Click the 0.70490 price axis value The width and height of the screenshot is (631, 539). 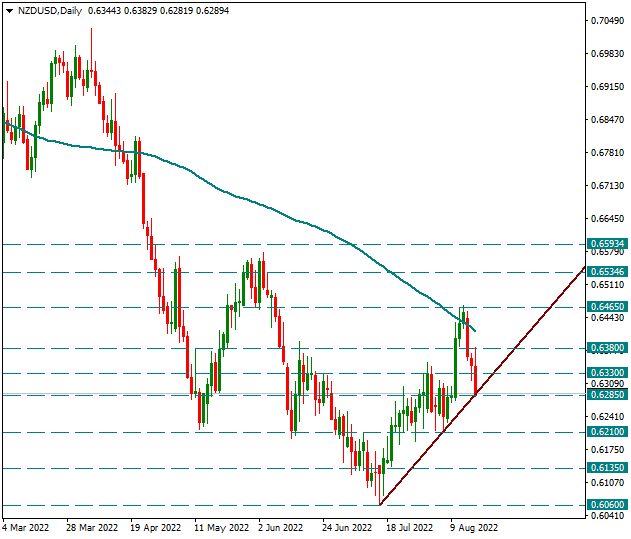tap(607, 21)
